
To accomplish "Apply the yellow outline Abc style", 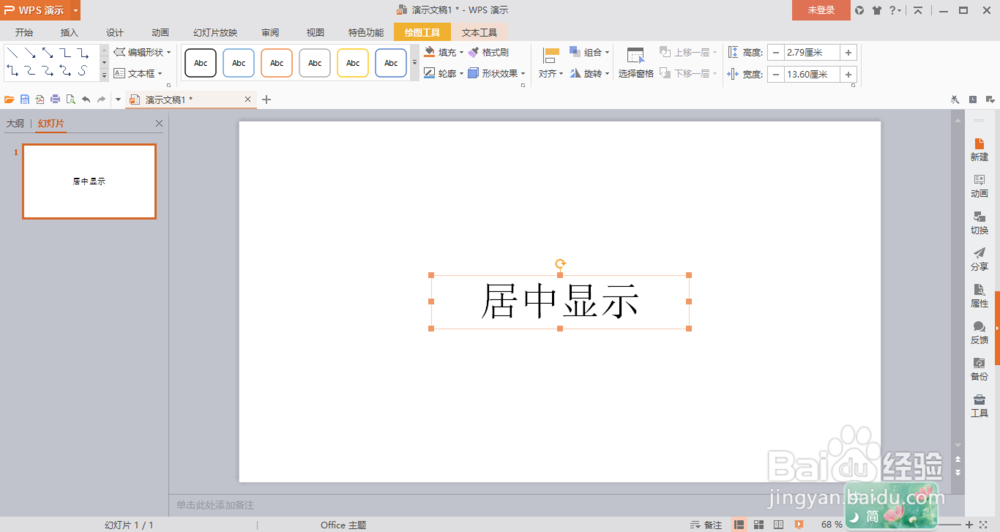I will 353,63.
